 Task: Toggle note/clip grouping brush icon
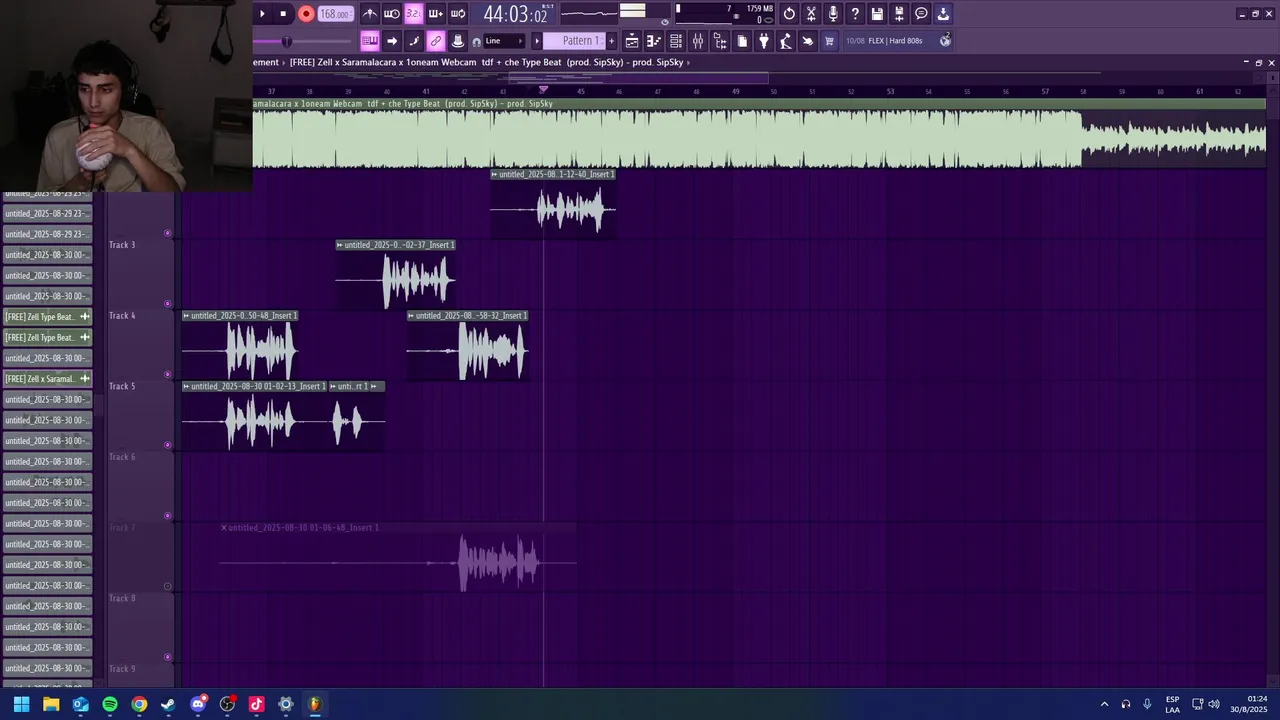tap(414, 41)
